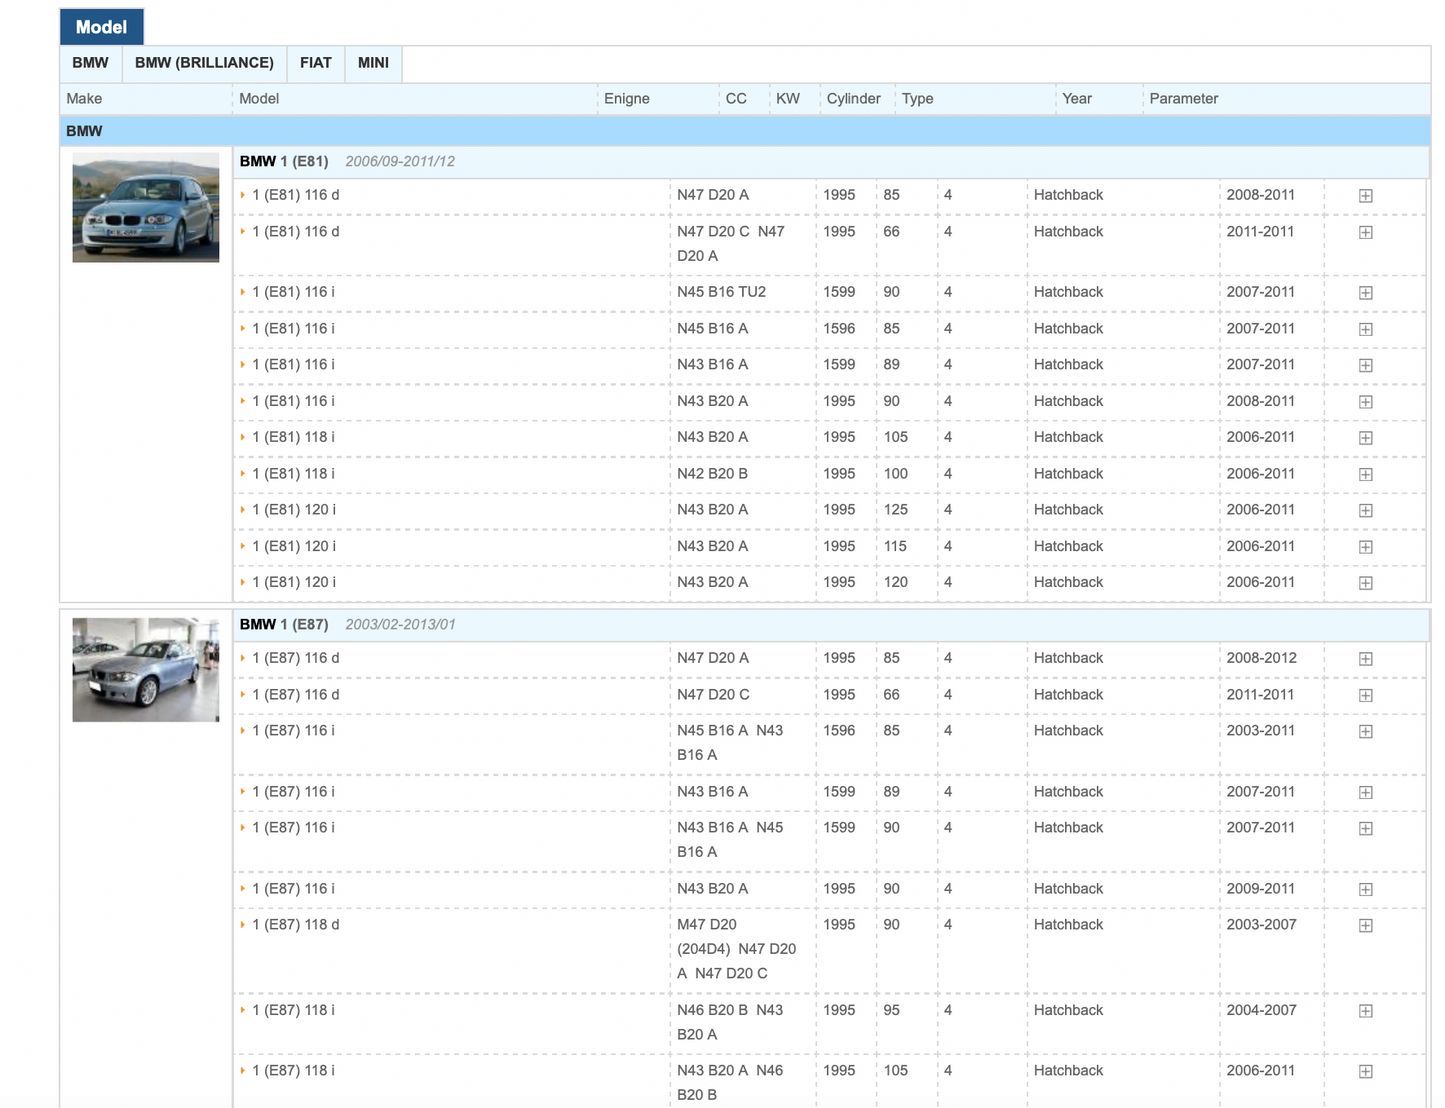
Task: Open 1 (E81) 116 i N45 B16 TU2 model link
Action: coord(293,292)
